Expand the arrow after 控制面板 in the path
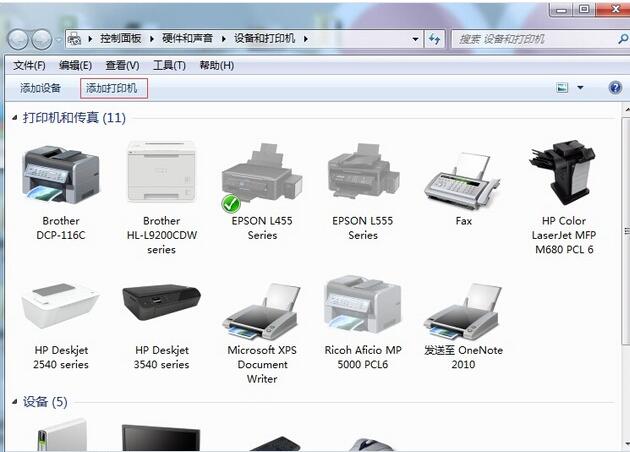The height and width of the screenshot is (452, 630). click(152, 39)
